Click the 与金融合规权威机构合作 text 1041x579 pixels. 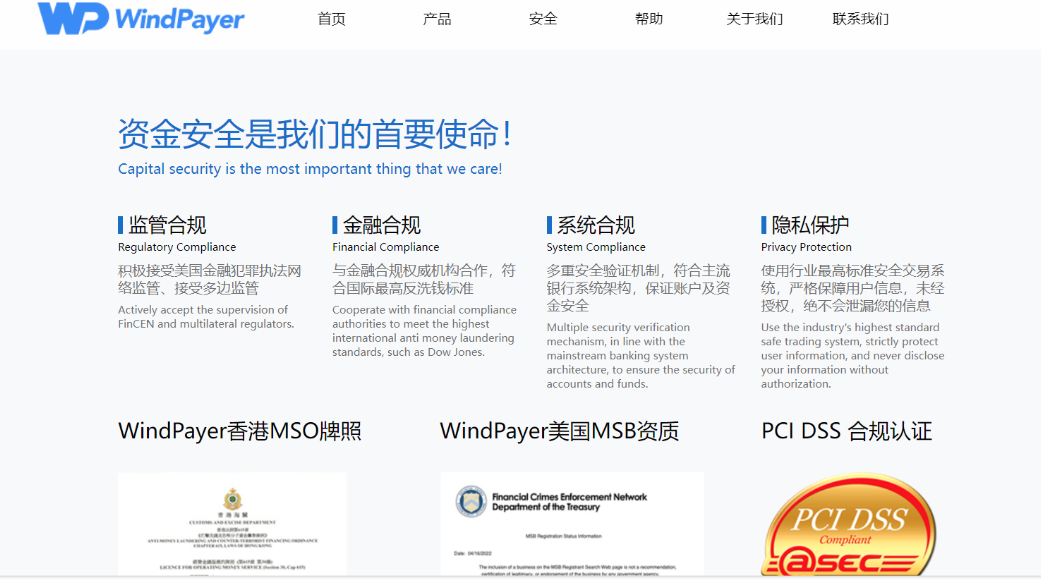(424, 280)
